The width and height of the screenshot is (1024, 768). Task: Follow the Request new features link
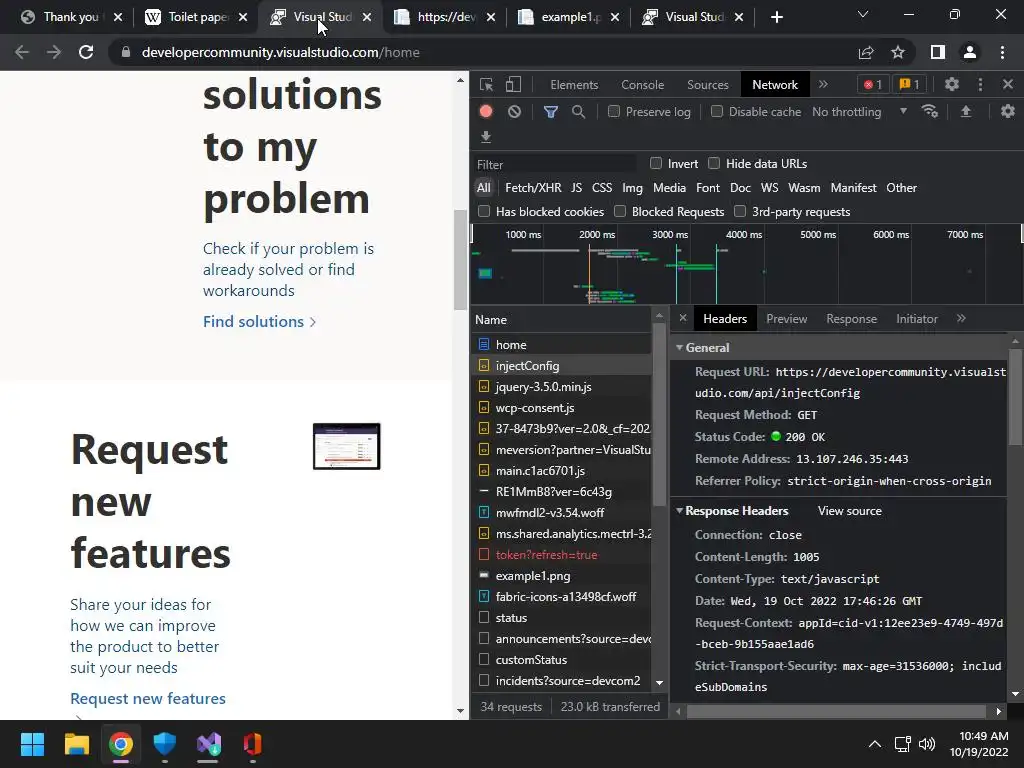click(x=148, y=698)
